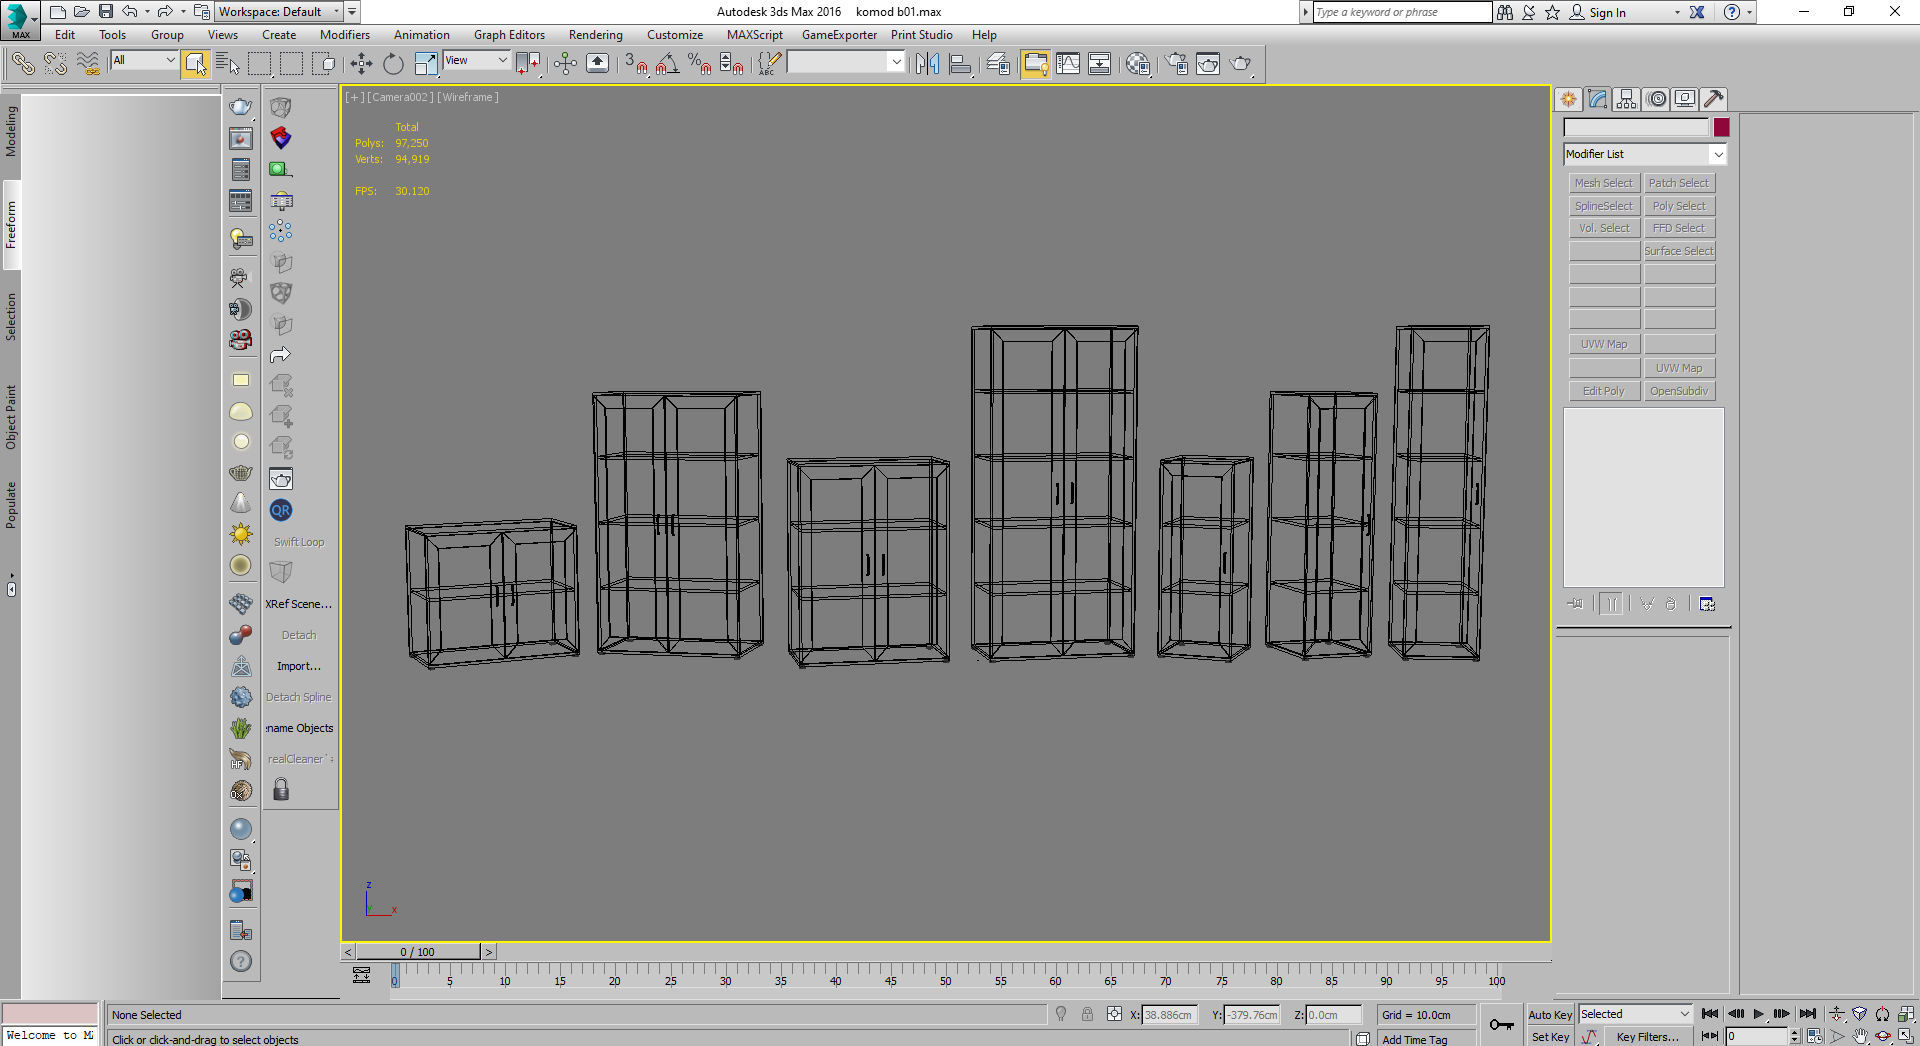Click the Render Production teapot icon
The image size is (1920, 1046).
(1240, 64)
